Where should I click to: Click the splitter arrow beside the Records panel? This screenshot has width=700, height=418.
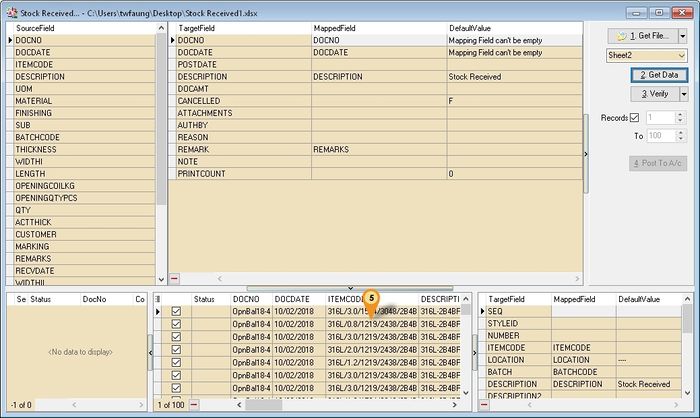coord(587,153)
